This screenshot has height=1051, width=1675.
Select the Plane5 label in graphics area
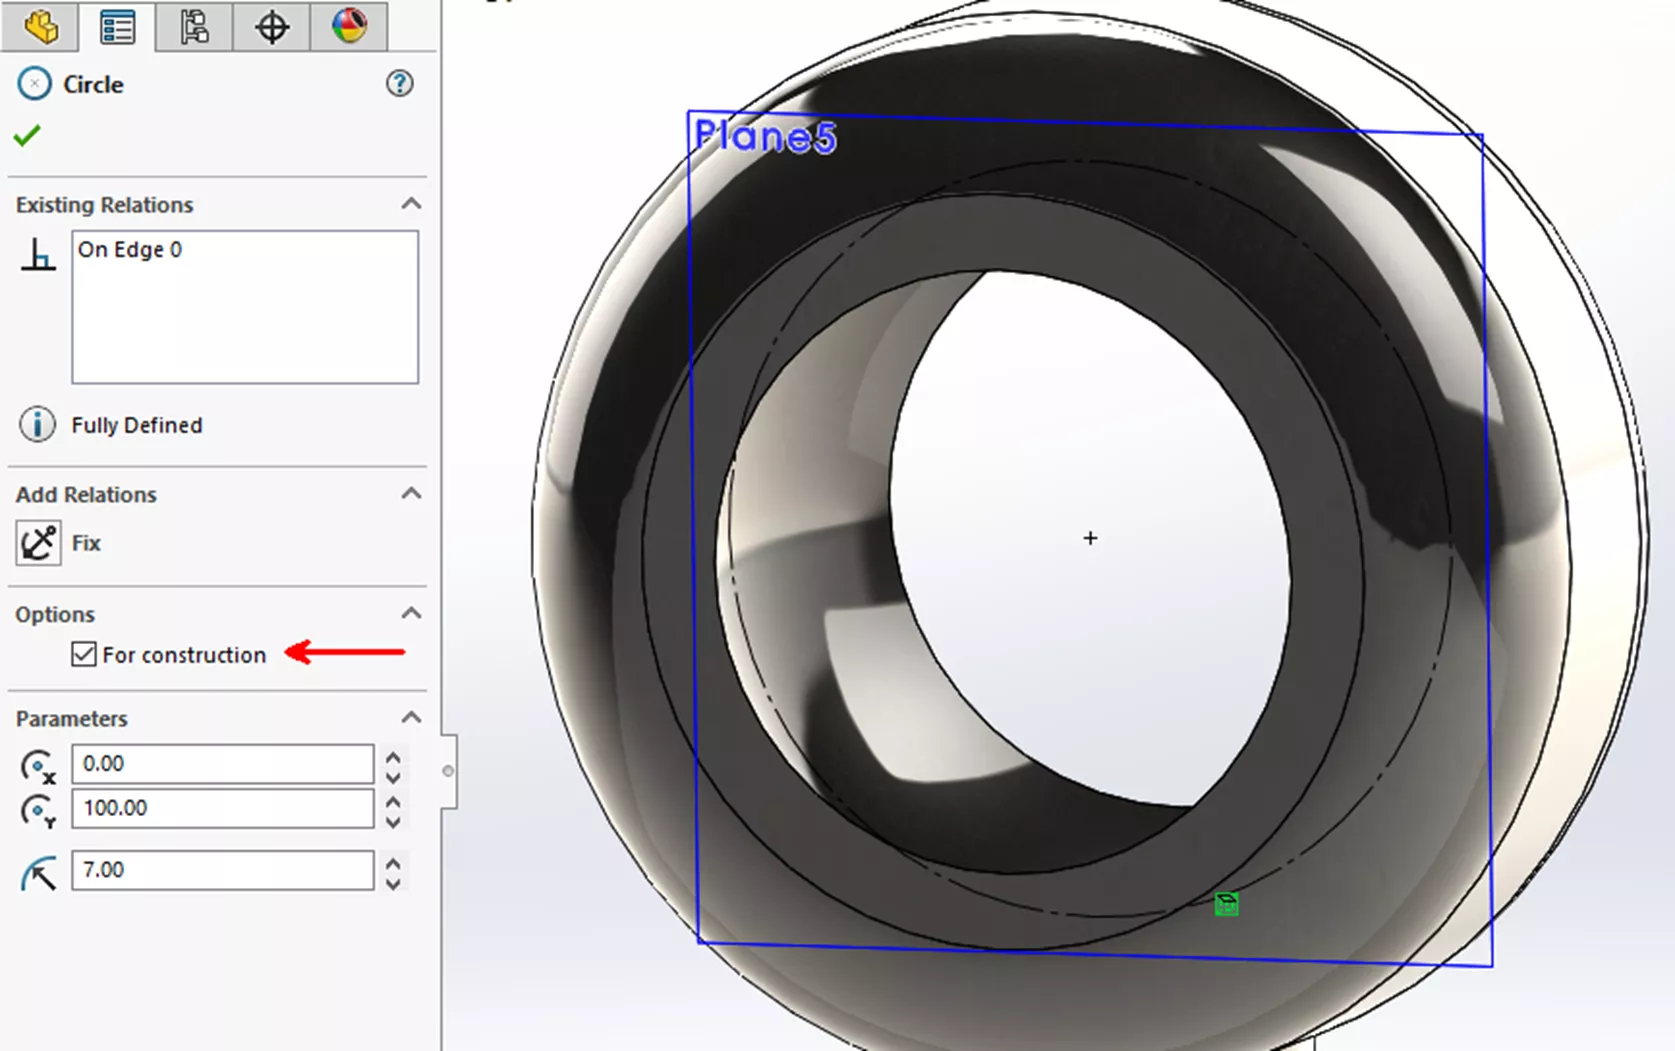click(766, 136)
